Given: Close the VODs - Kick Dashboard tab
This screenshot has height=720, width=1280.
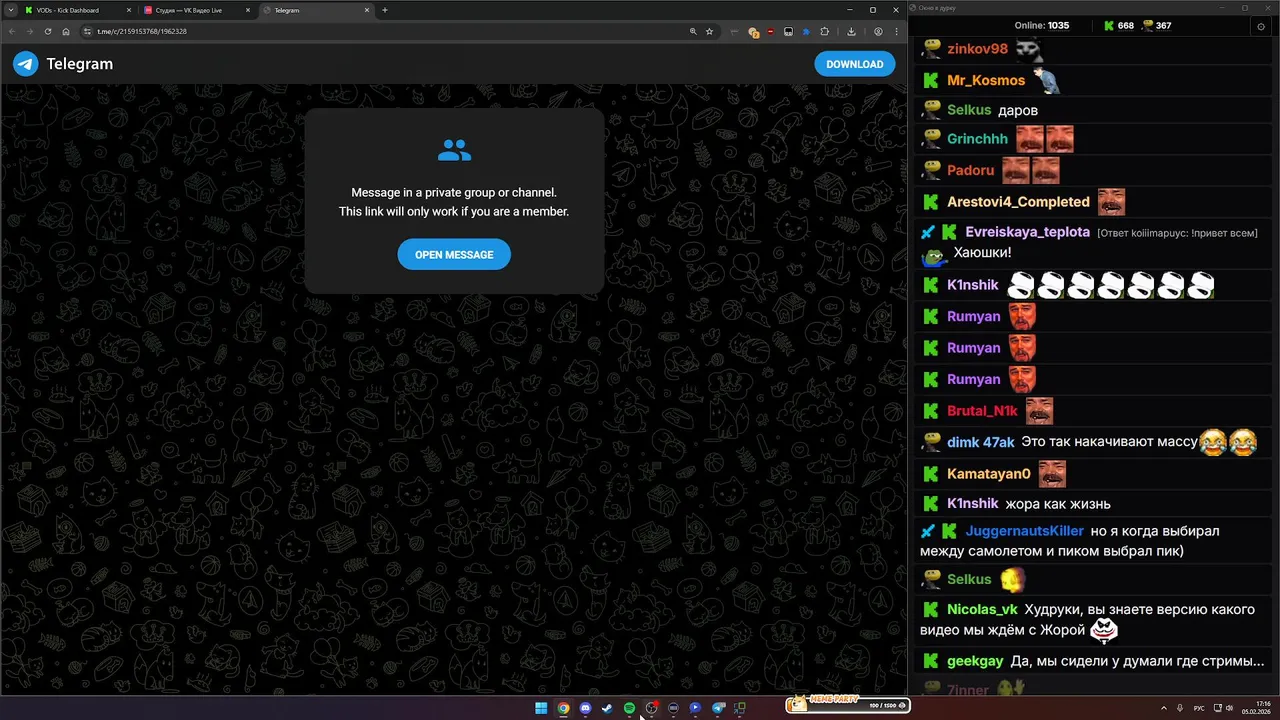Looking at the screenshot, I should (129, 10).
